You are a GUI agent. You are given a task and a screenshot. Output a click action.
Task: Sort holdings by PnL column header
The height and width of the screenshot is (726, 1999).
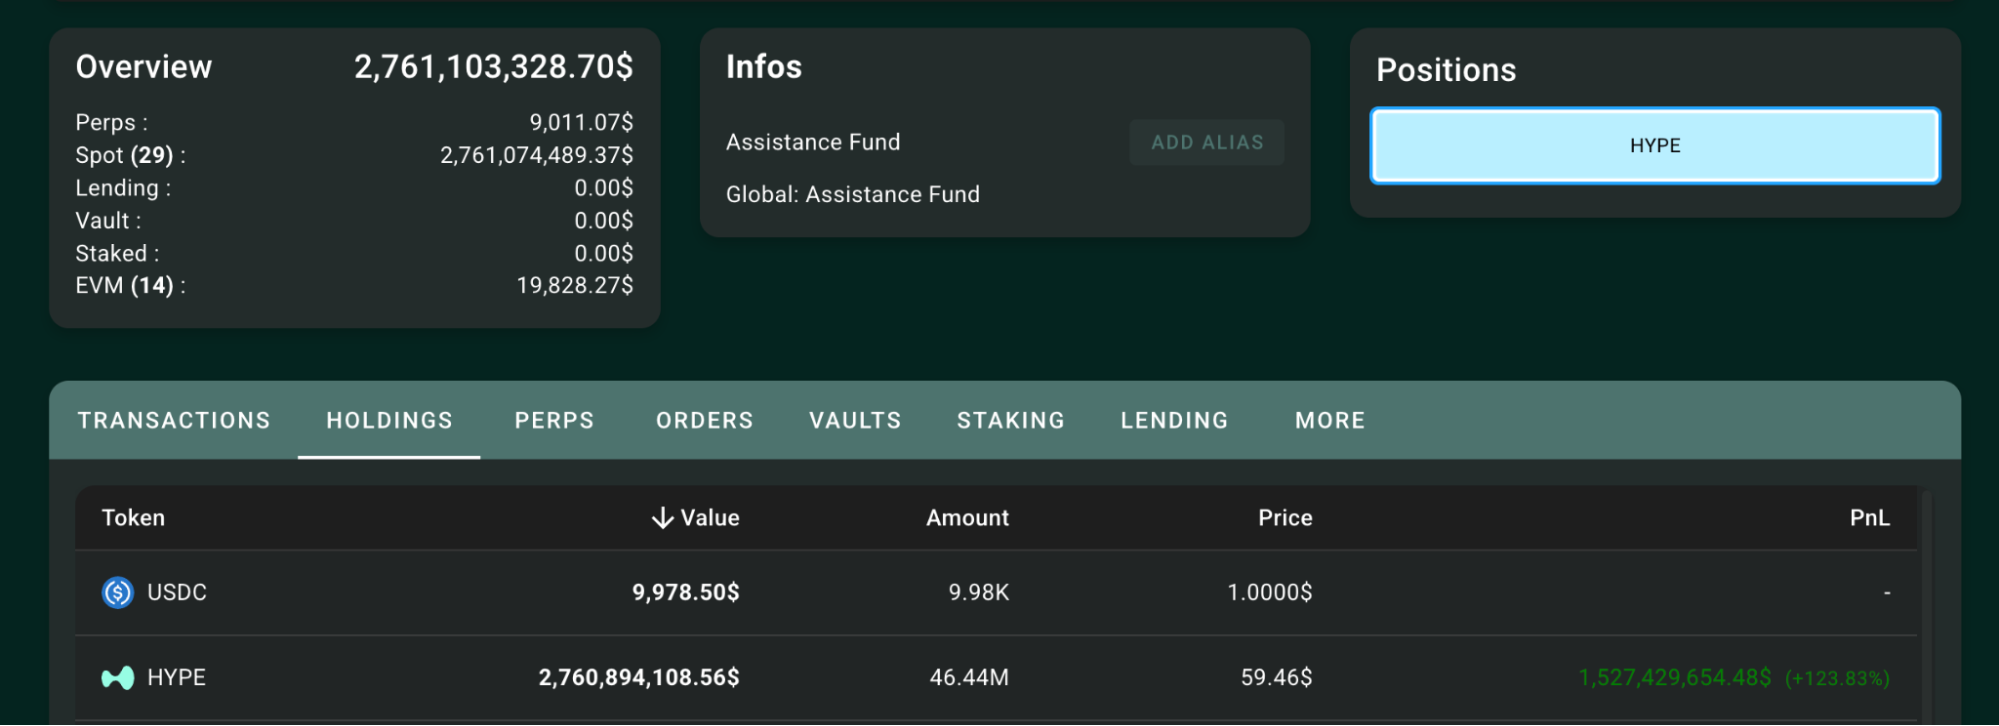(x=1869, y=518)
